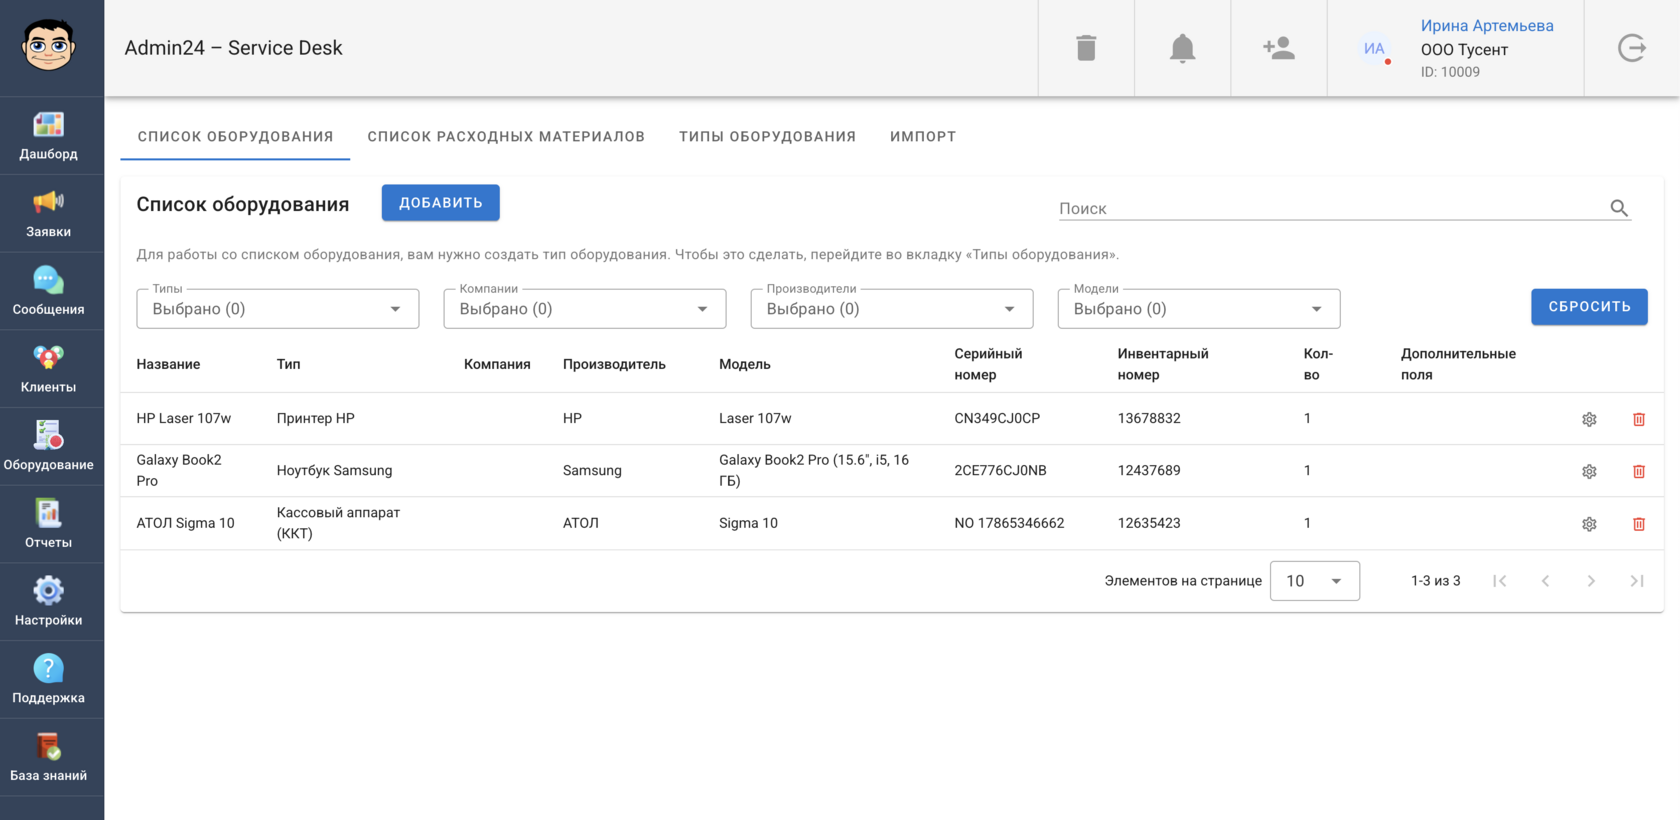Open notifications bell
Viewport: 1680px width, 820px height.
[1182, 48]
